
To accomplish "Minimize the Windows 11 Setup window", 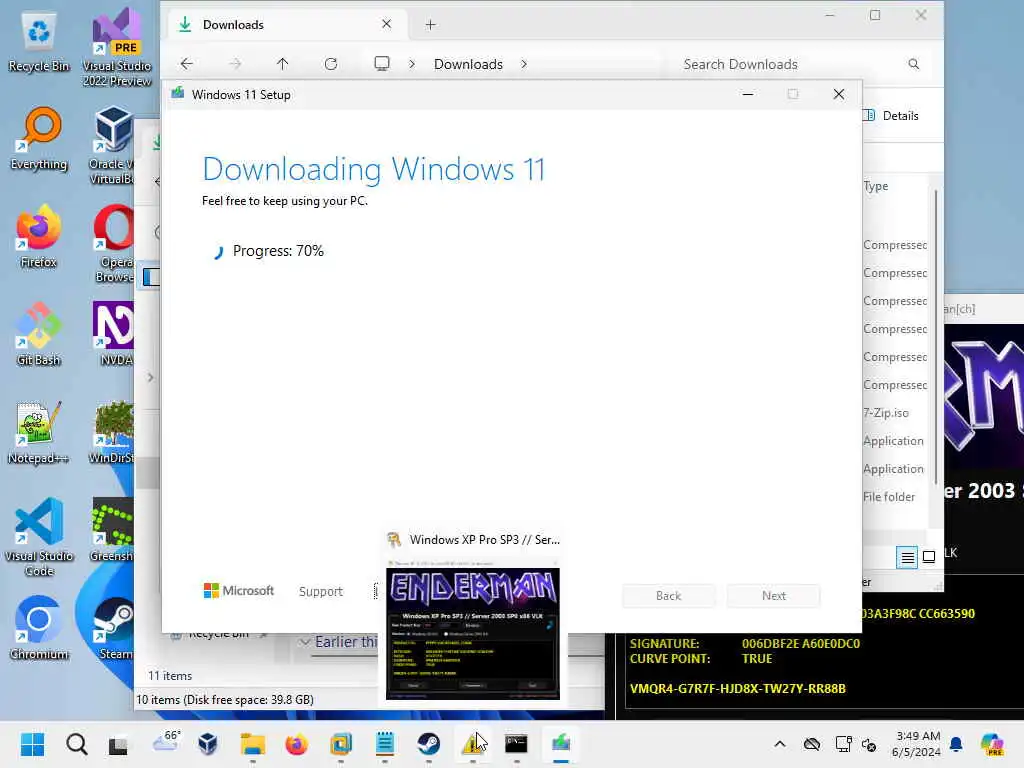I will click(748, 95).
